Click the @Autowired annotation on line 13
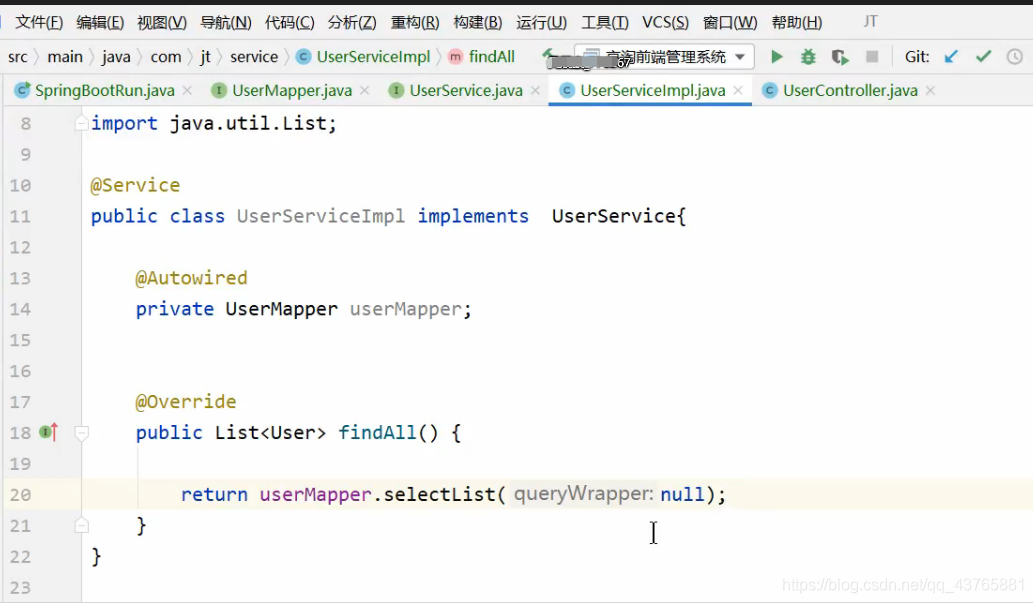Image resolution: width=1033 pixels, height=603 pixels. tap(191, 278)
